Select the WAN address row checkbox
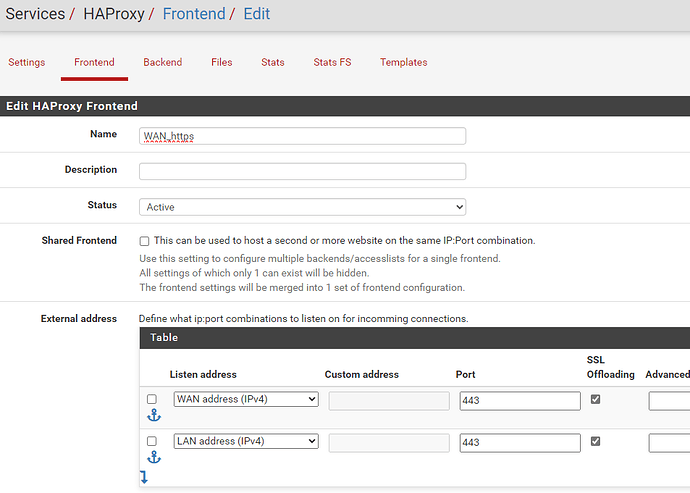The image size is (690, 493). pyautogui.click(x=152, y=399)
